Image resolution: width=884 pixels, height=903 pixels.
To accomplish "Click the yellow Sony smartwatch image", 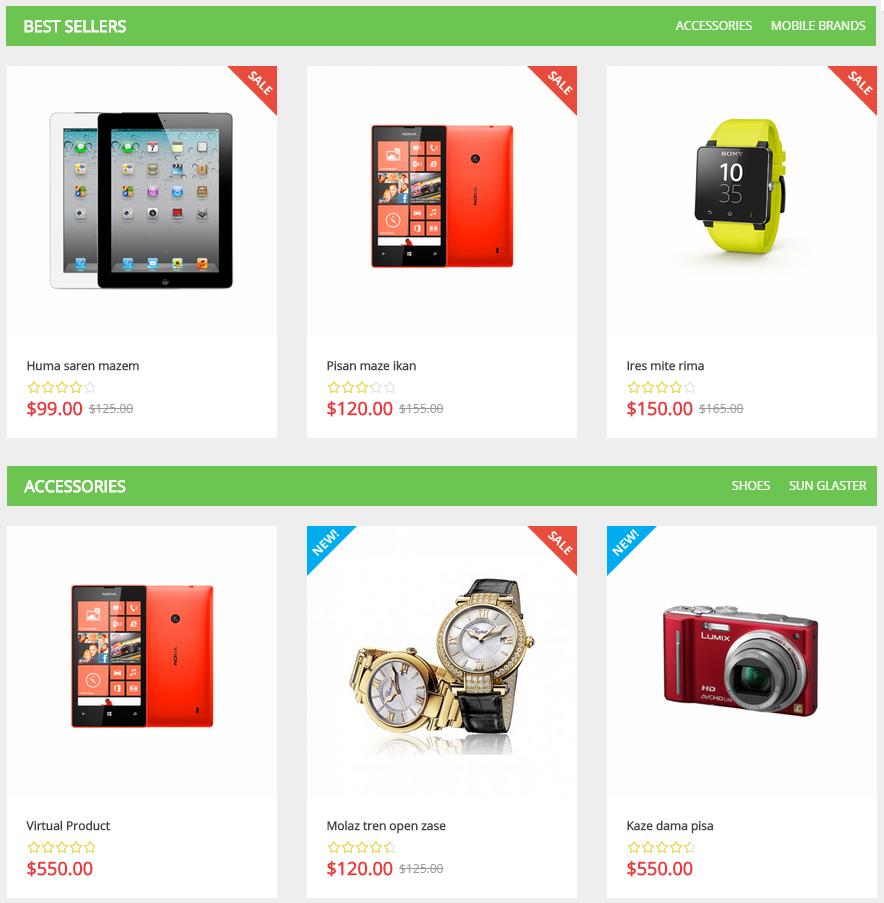I will coord(741,186).
